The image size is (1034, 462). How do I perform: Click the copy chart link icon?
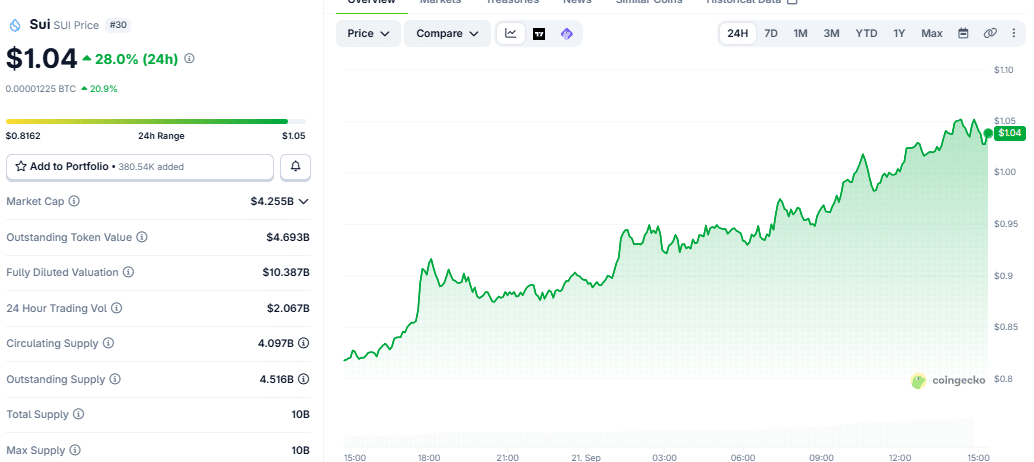(x=990, y=34)
